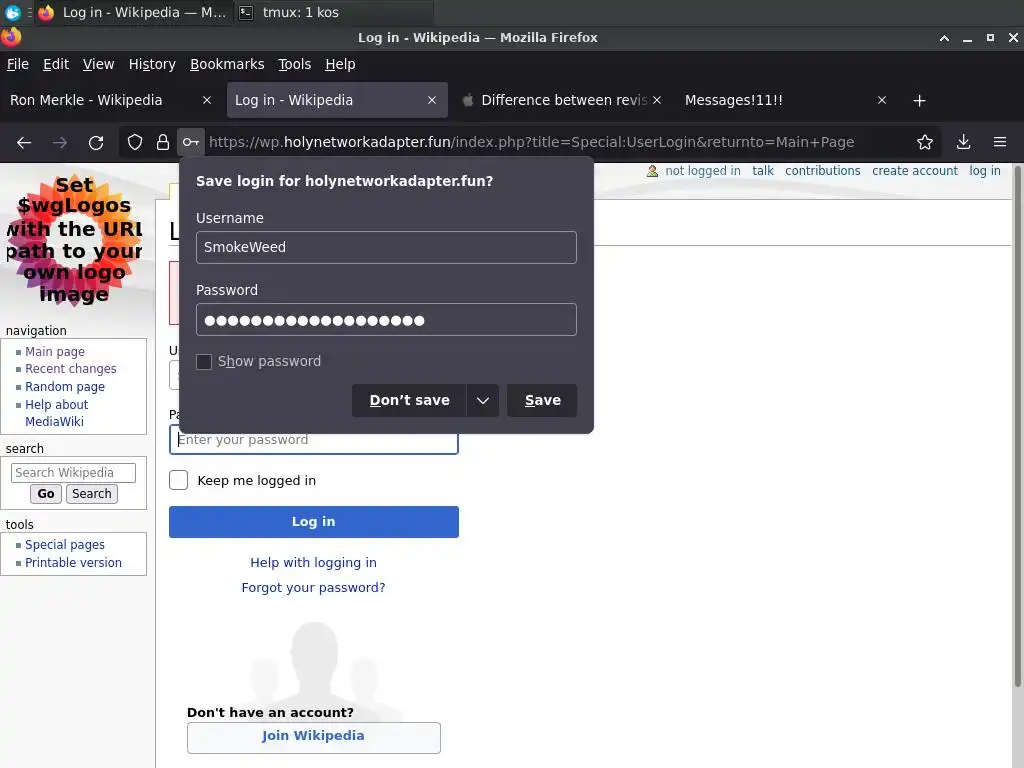Open the Printable version link
The height and width of the screenshot is (768, 1024).
(x=73, y=562)
